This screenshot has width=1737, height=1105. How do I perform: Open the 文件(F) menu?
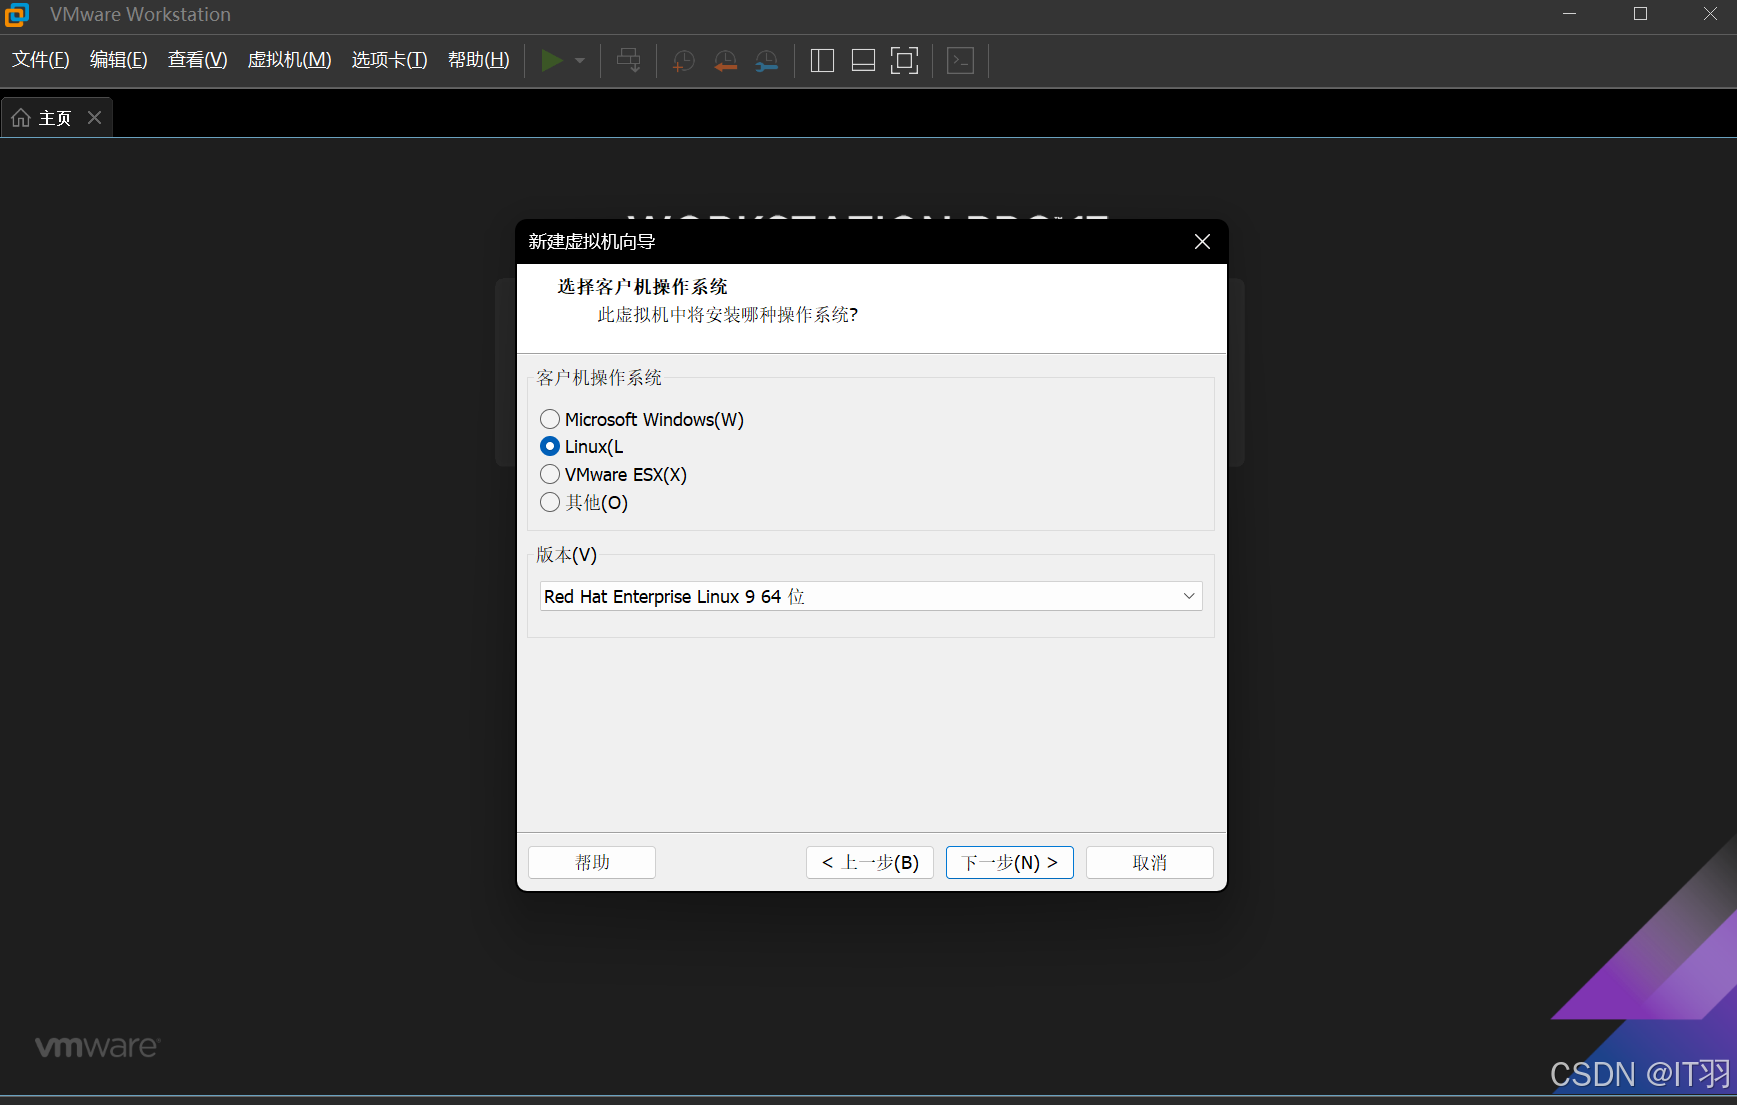[41, 60]
